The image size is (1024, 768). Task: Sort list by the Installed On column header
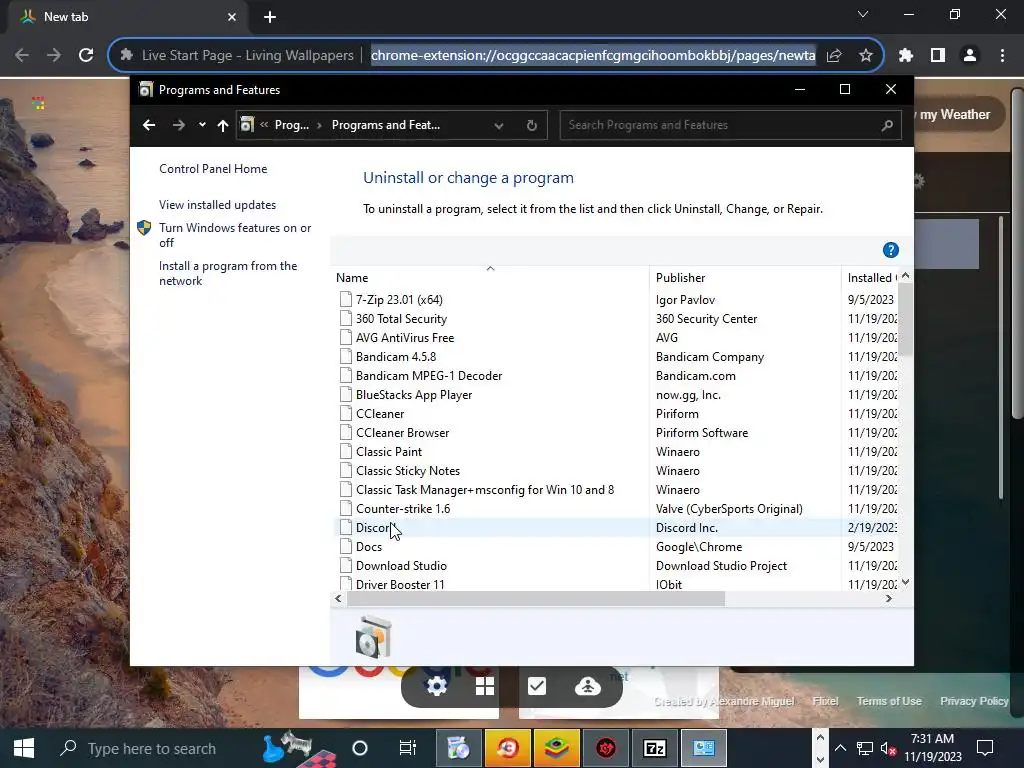(871, 278)
